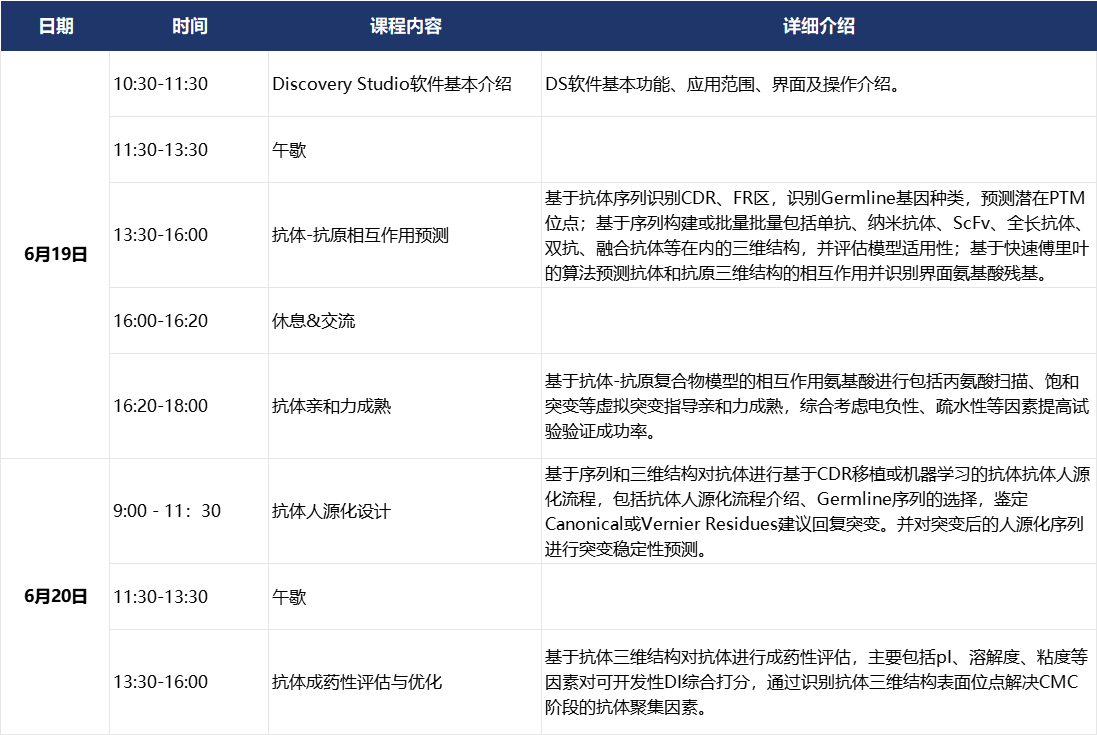Screen dimensions: 1097x735
Task: Click the 日期 column header
Action: point(55,26)
